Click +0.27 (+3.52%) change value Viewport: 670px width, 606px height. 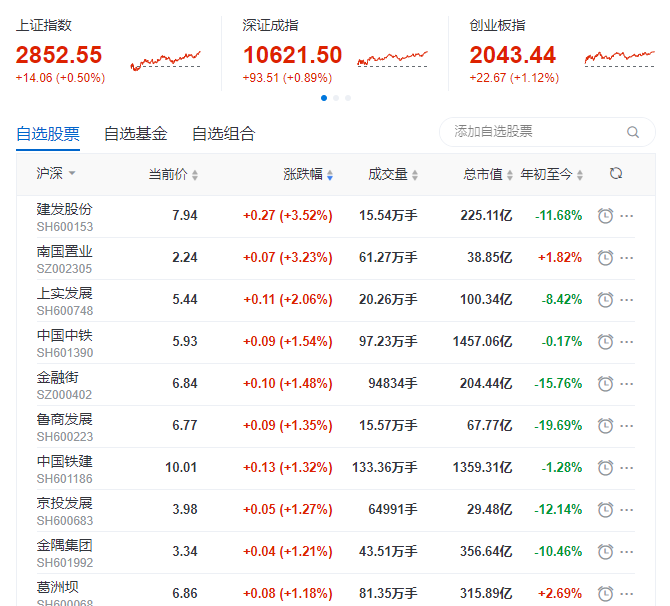(288, 215)
